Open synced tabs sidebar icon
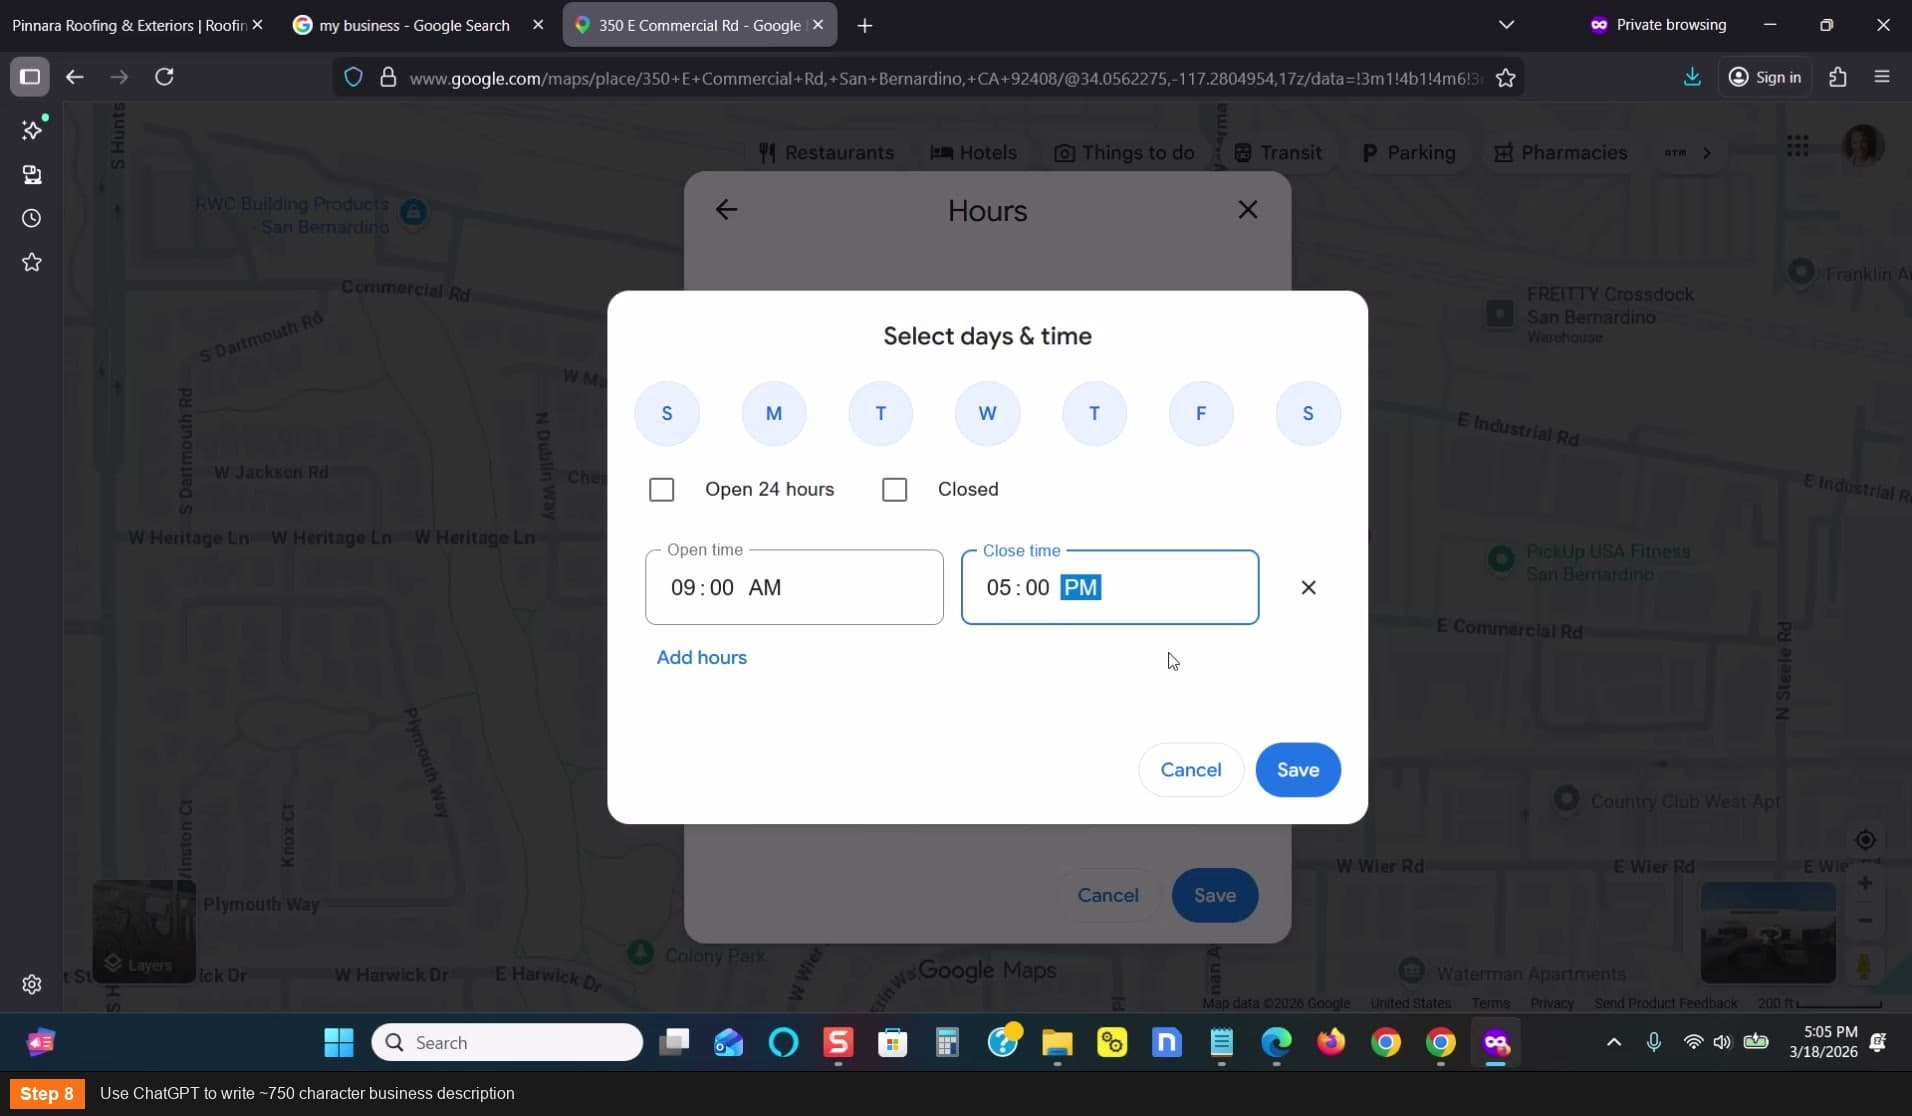1912x1116 pixels. click(x=32, y=175)
